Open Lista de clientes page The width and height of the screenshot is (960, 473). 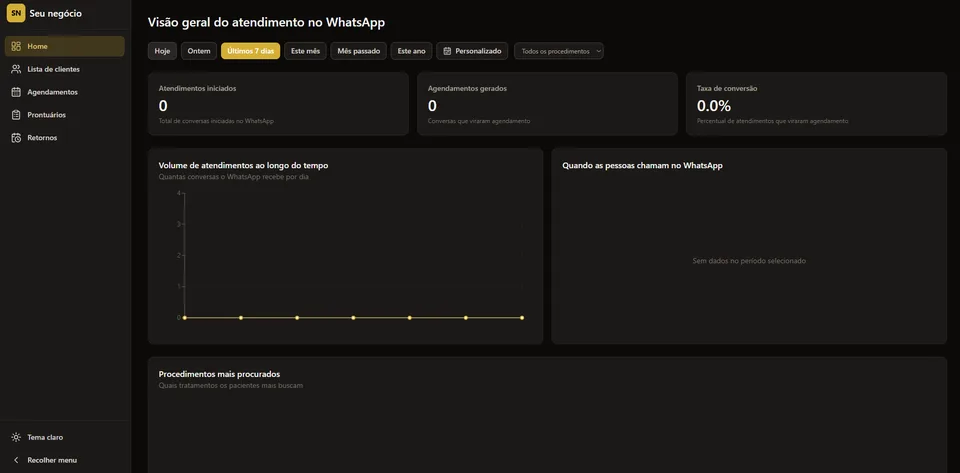pyautogui.click(x=64, y=69)
